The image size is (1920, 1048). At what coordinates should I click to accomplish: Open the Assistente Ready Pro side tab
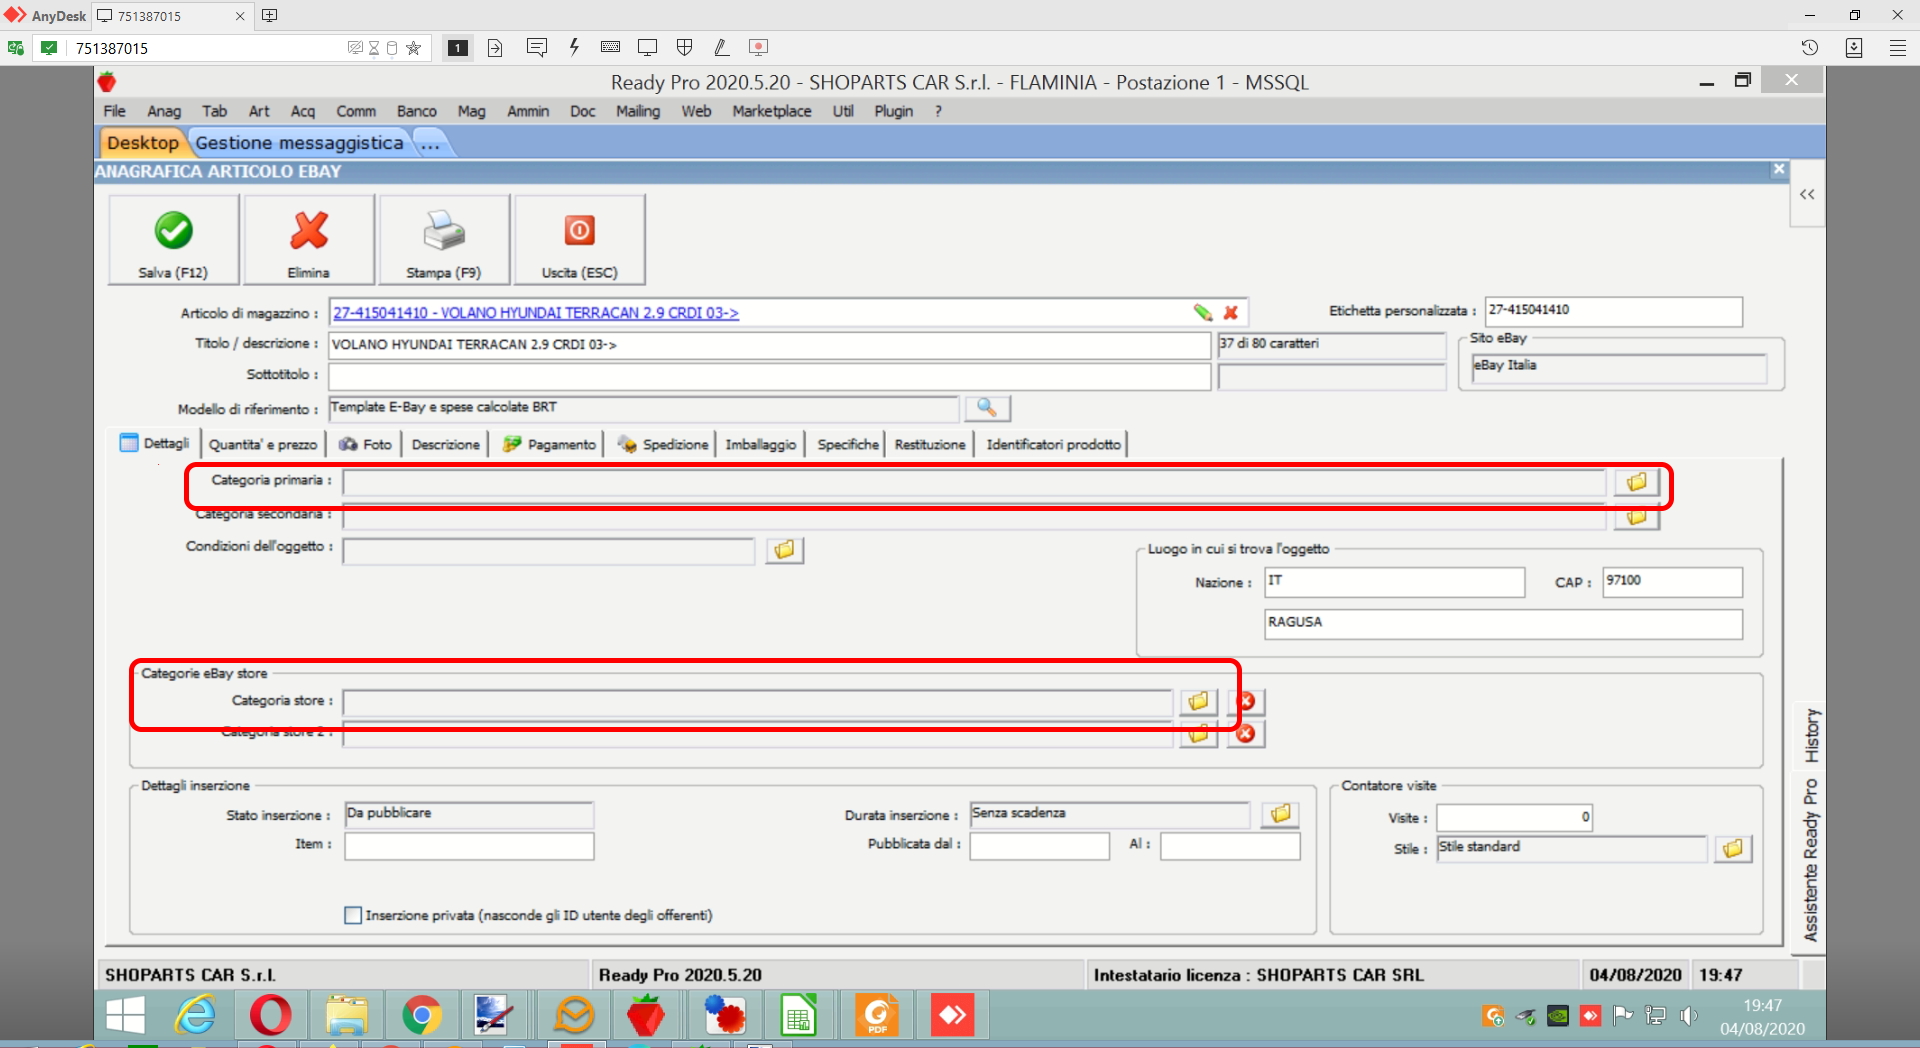1811,860
